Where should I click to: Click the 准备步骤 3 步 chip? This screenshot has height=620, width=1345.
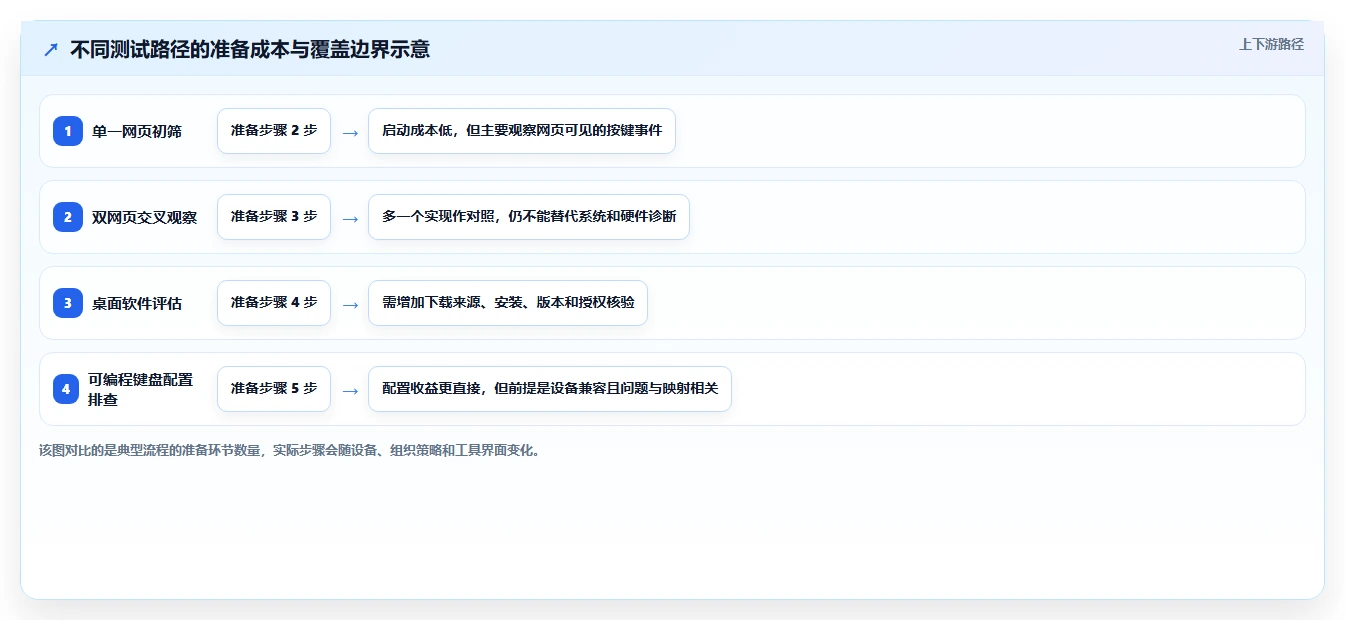274,217
